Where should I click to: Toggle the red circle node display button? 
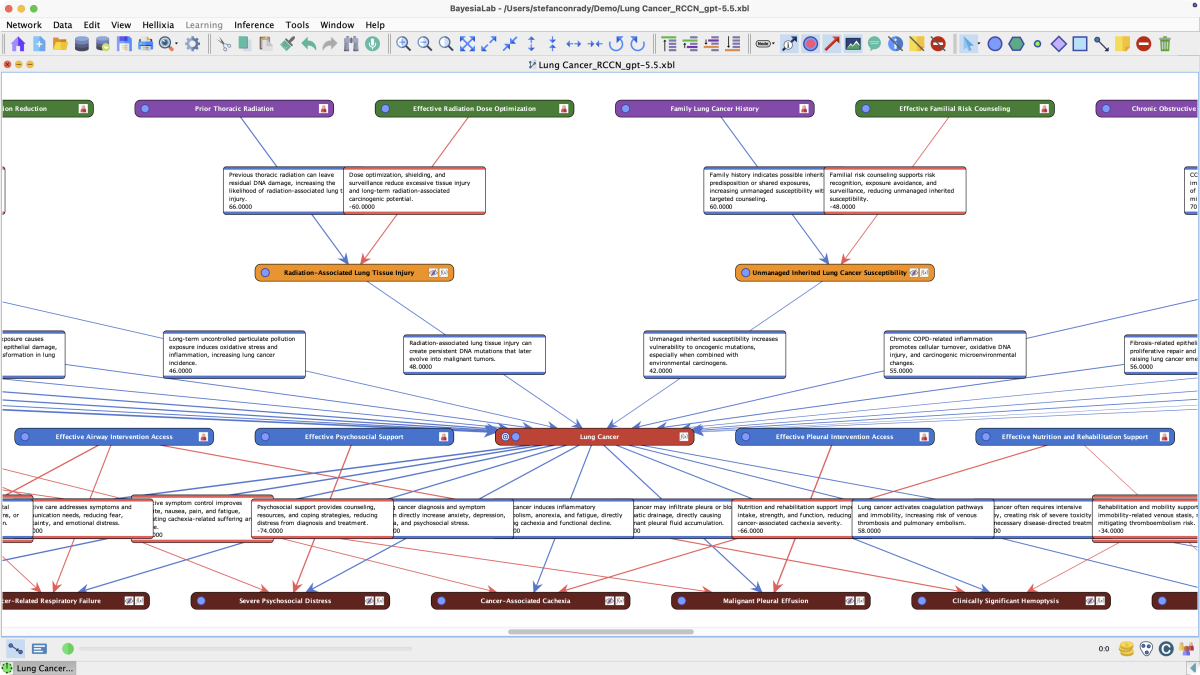point(810,44)
